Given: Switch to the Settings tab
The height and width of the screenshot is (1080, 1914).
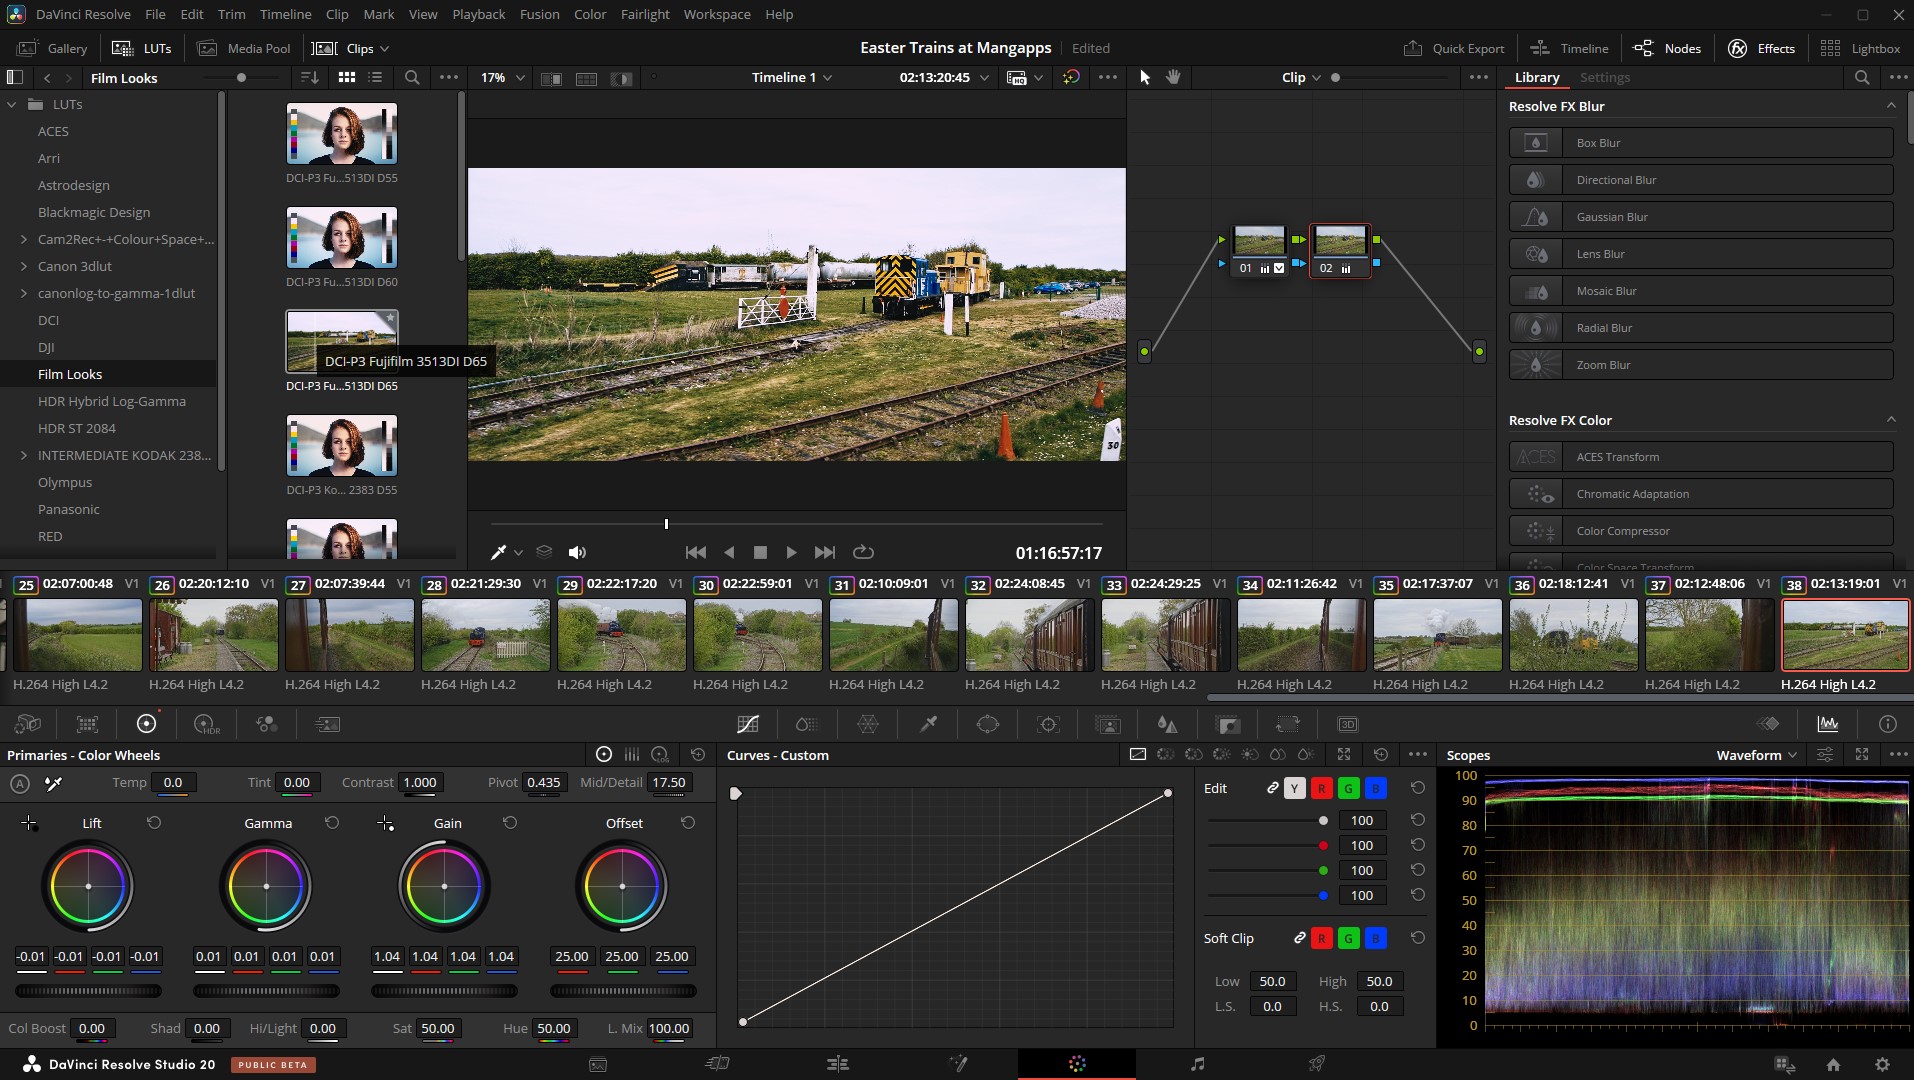Looking at the screenshot, I should click(x=1604, y=77).
